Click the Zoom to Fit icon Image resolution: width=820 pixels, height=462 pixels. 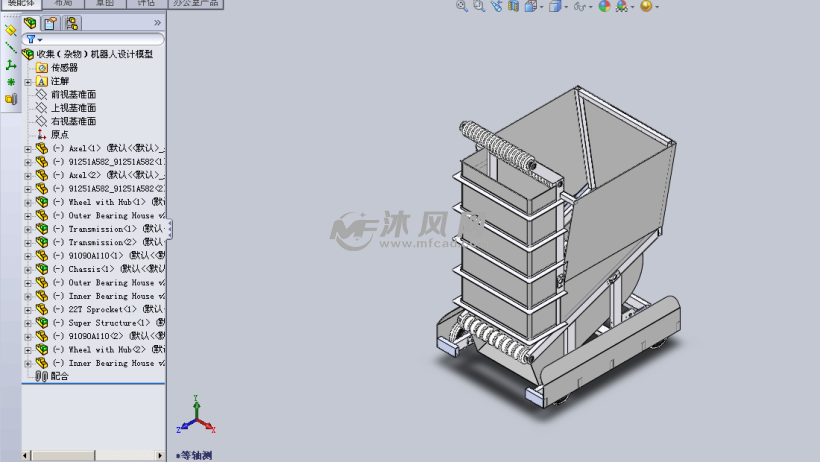(x=461, y=6)
